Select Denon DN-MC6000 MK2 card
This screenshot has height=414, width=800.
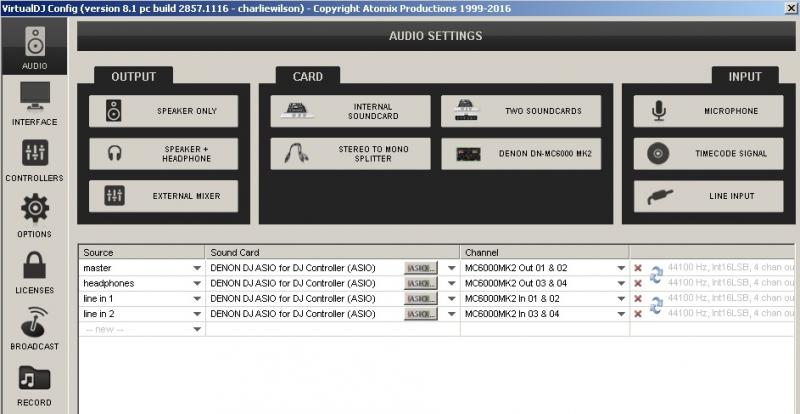(521, 154)
